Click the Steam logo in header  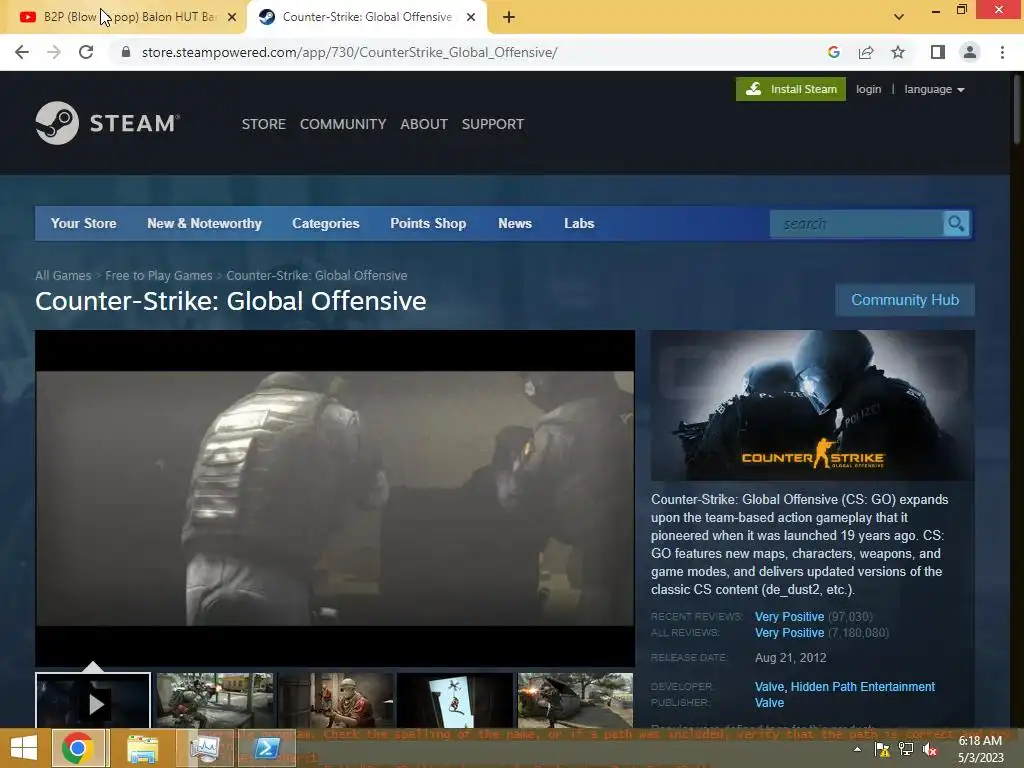[107, 123]
